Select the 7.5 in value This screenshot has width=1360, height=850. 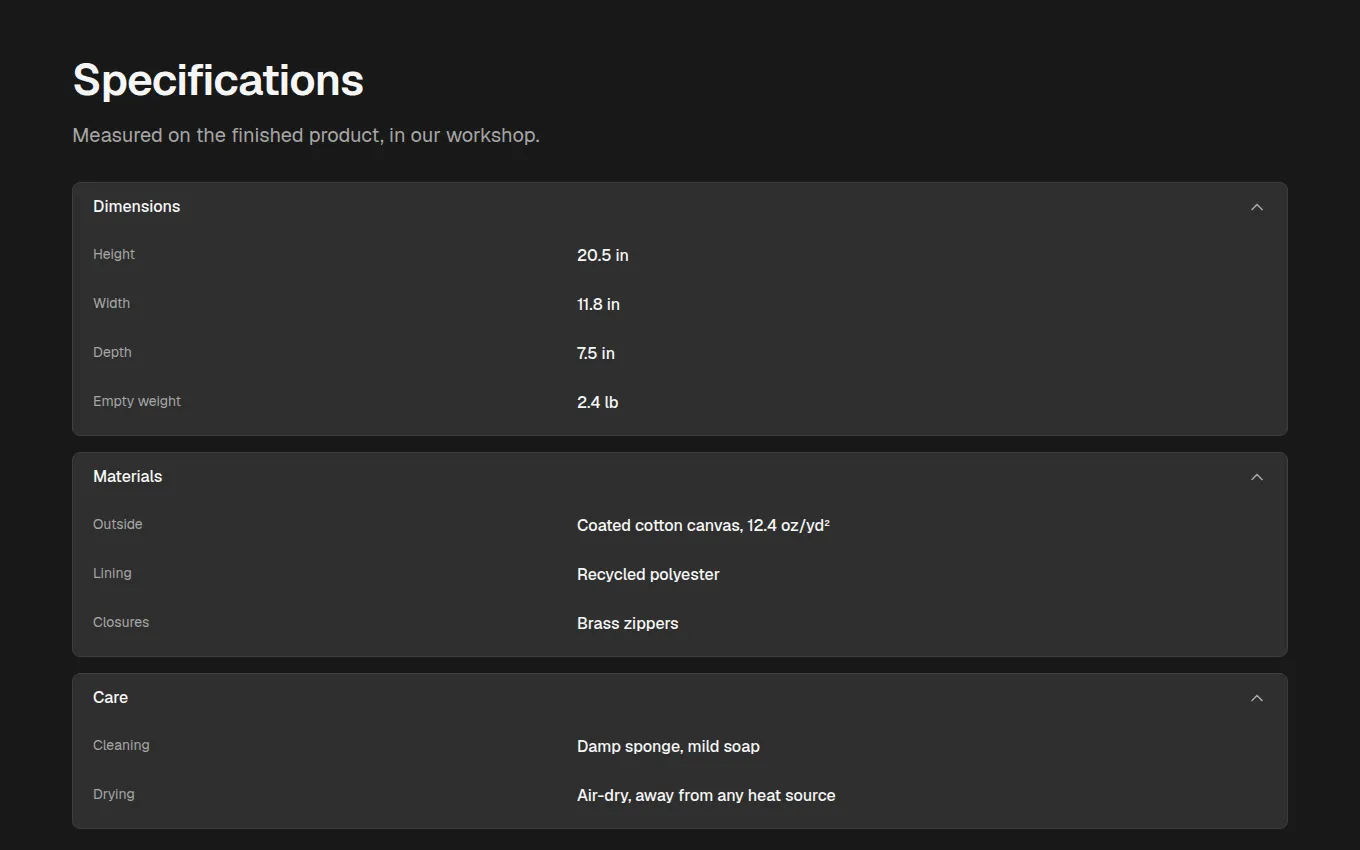tap(596, 353)
